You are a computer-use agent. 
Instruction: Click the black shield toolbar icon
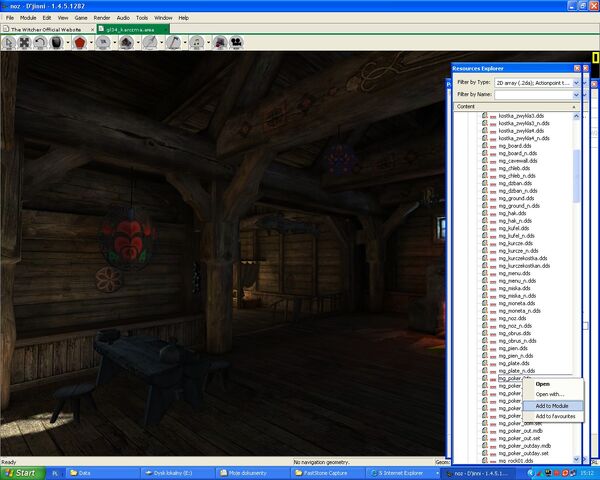(x=56, y=43)
